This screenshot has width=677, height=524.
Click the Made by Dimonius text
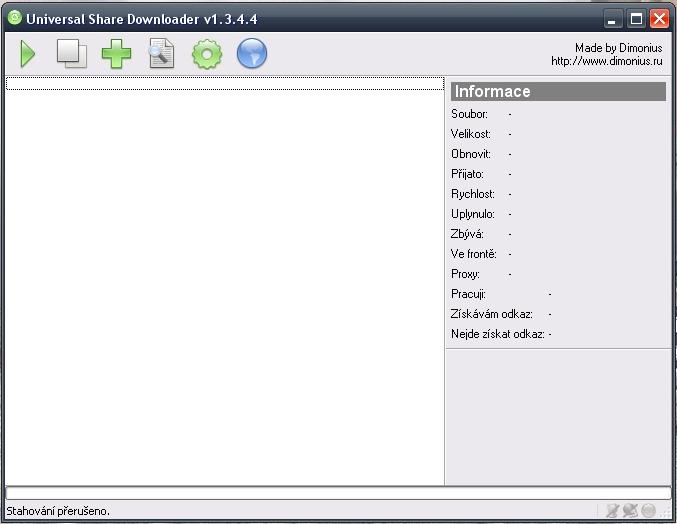point(619,47)
